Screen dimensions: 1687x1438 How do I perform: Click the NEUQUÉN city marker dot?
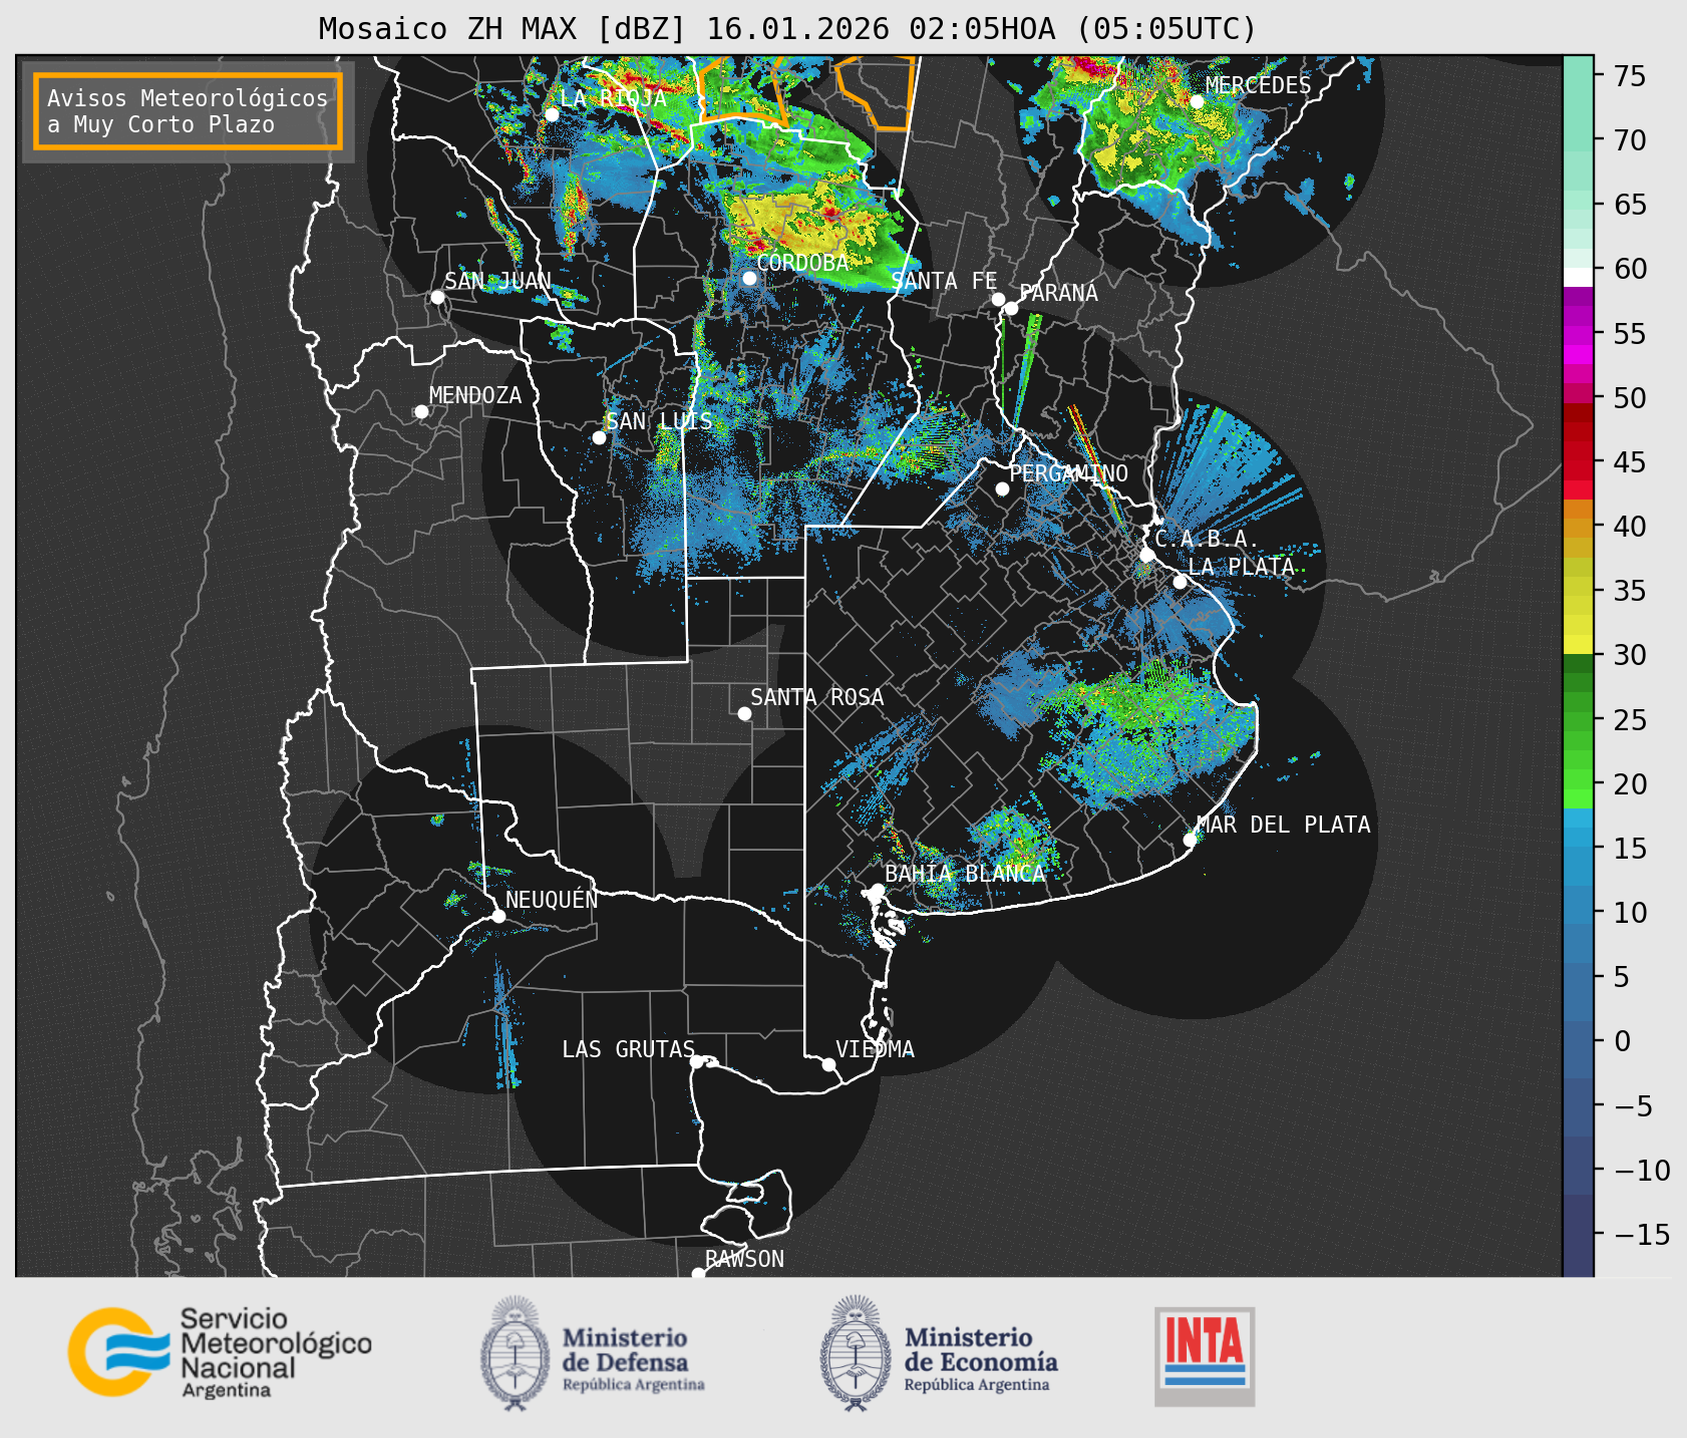pos(498,916)
